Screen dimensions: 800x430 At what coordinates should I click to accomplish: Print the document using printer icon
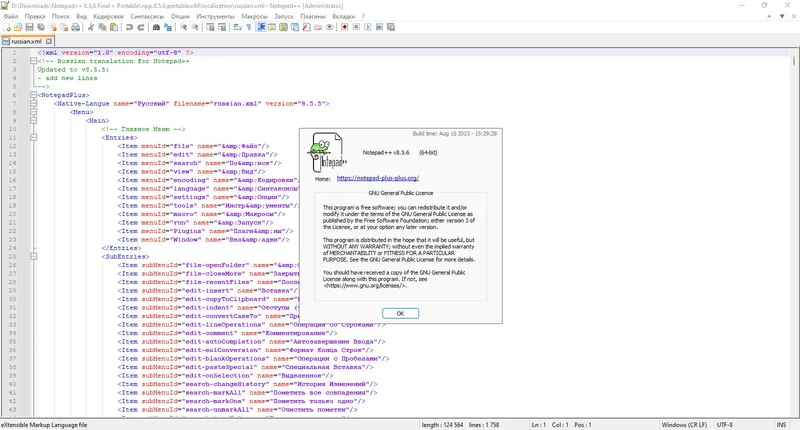pyautogui.click(x=76, y=27)
